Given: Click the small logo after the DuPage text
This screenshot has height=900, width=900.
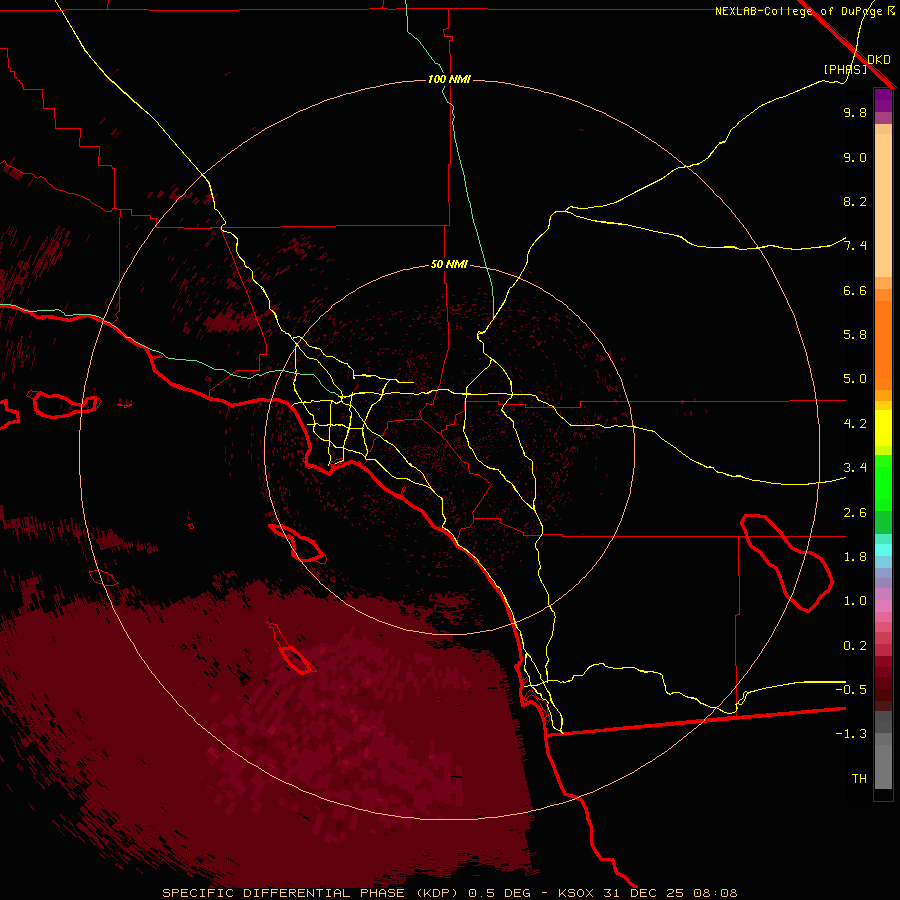Looking at the screenshot, I should tap(891, 11).
